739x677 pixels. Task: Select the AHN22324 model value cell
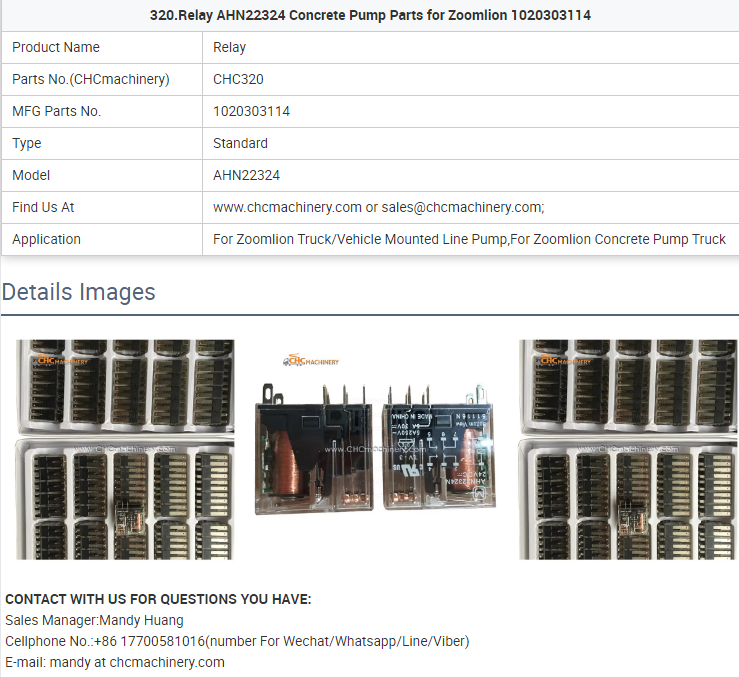click(246, 175)
